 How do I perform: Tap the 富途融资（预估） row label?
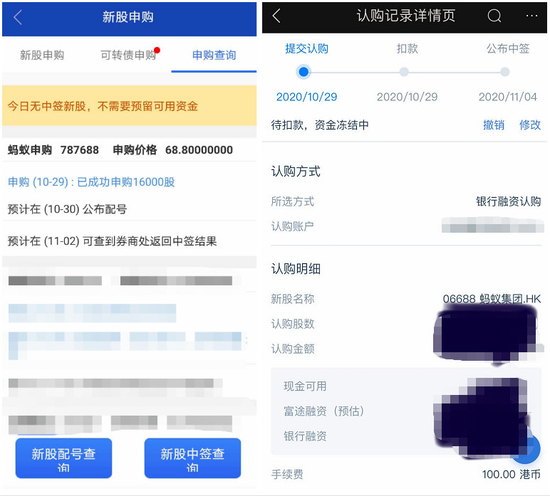(x=323, y=411)
